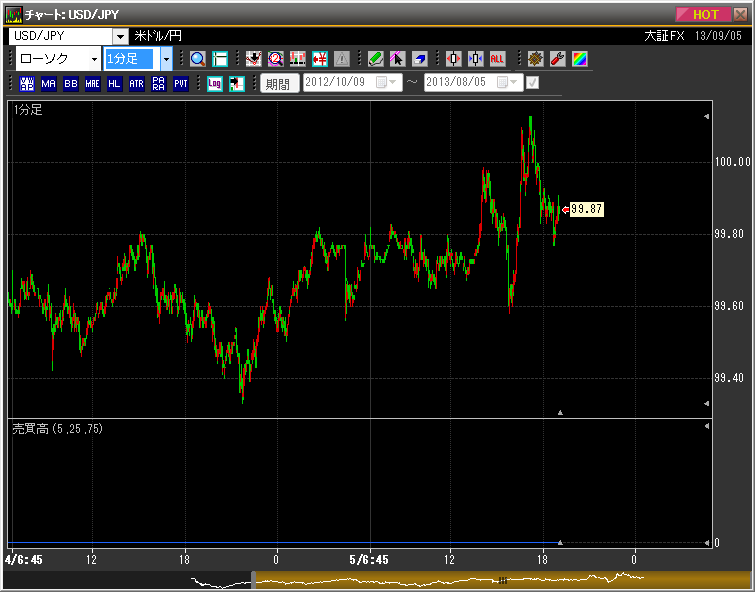
Task: Toggle the checkbox beside the end date
Action: click(532, 83)
